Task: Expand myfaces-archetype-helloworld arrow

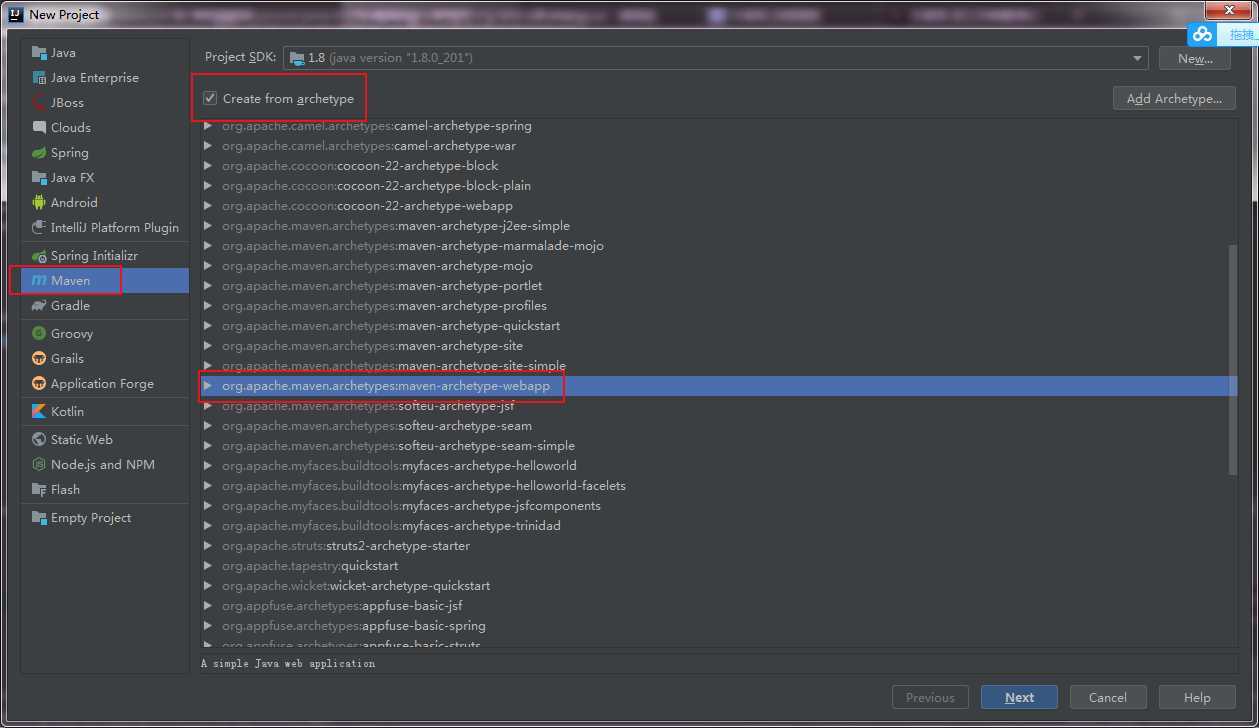Action: (x=208, y=466)
